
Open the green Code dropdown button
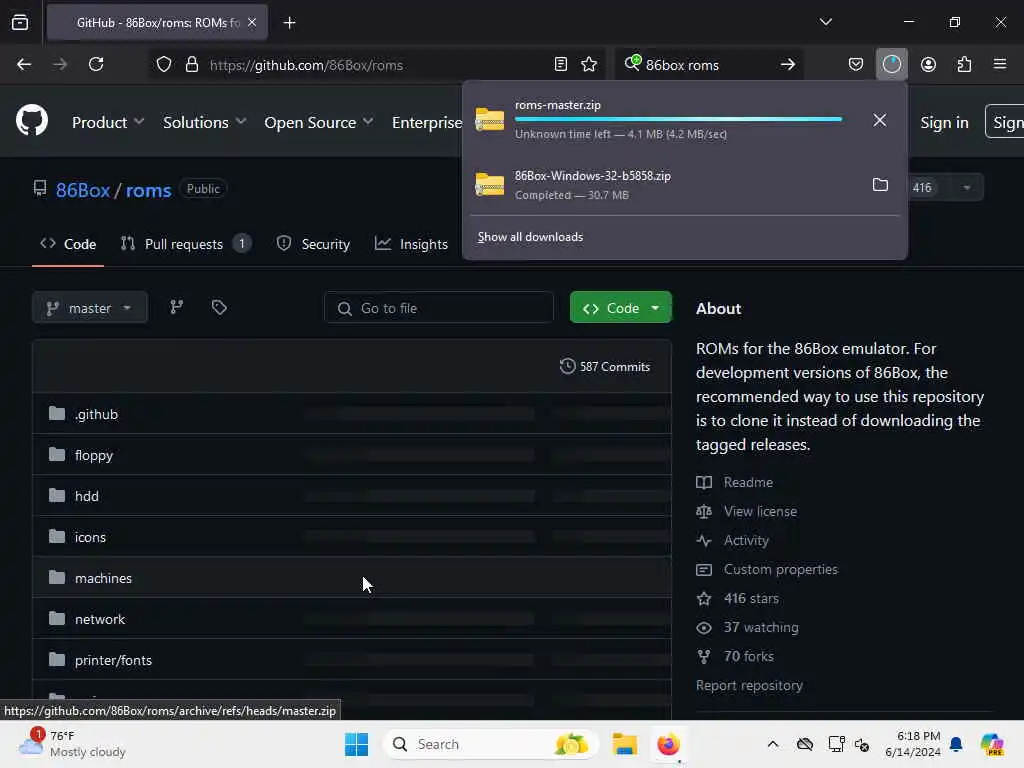620,308
